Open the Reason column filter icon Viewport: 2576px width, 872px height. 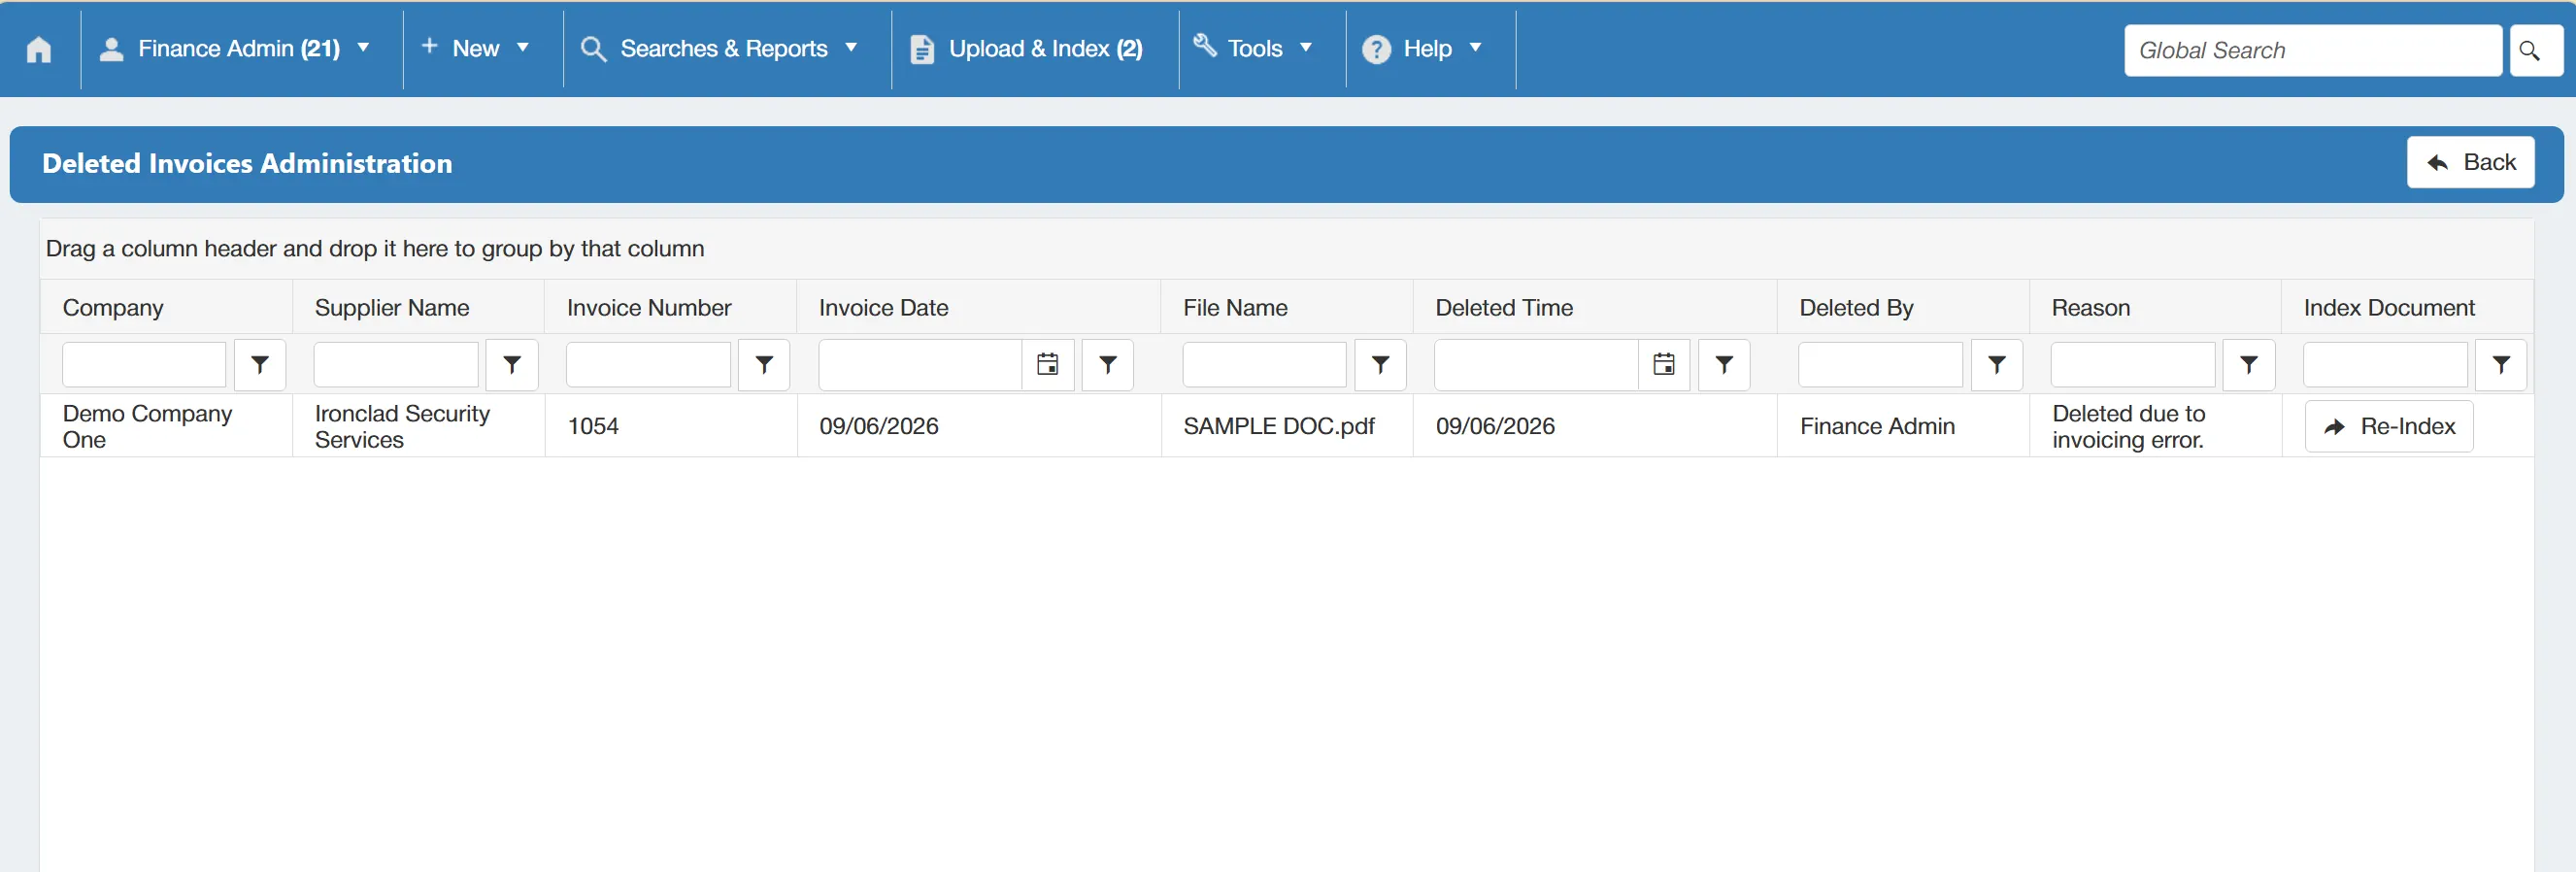[x=2248, y=365]
